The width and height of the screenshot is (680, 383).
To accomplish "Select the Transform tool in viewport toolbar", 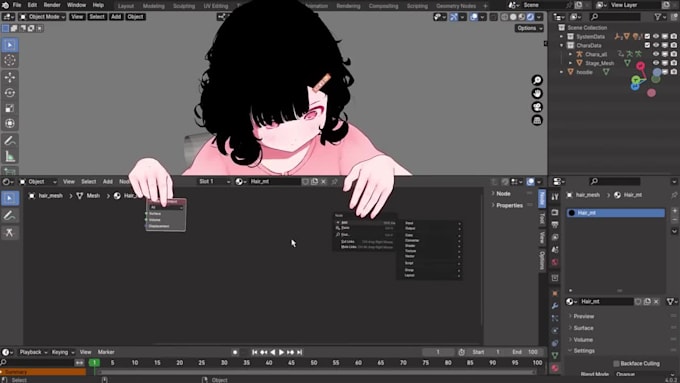I will [x=10, y=124].
